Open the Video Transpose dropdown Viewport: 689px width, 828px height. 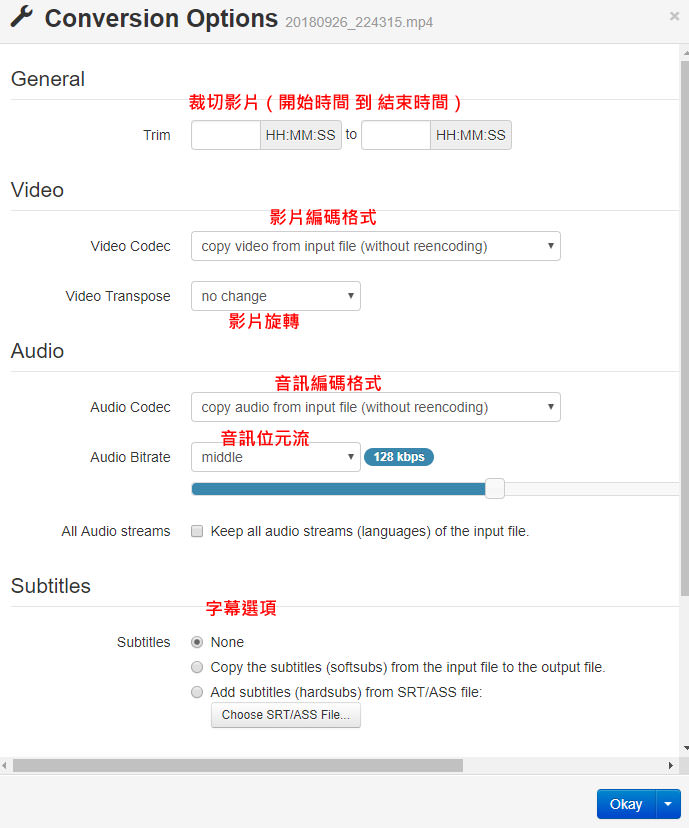point(275,296)
